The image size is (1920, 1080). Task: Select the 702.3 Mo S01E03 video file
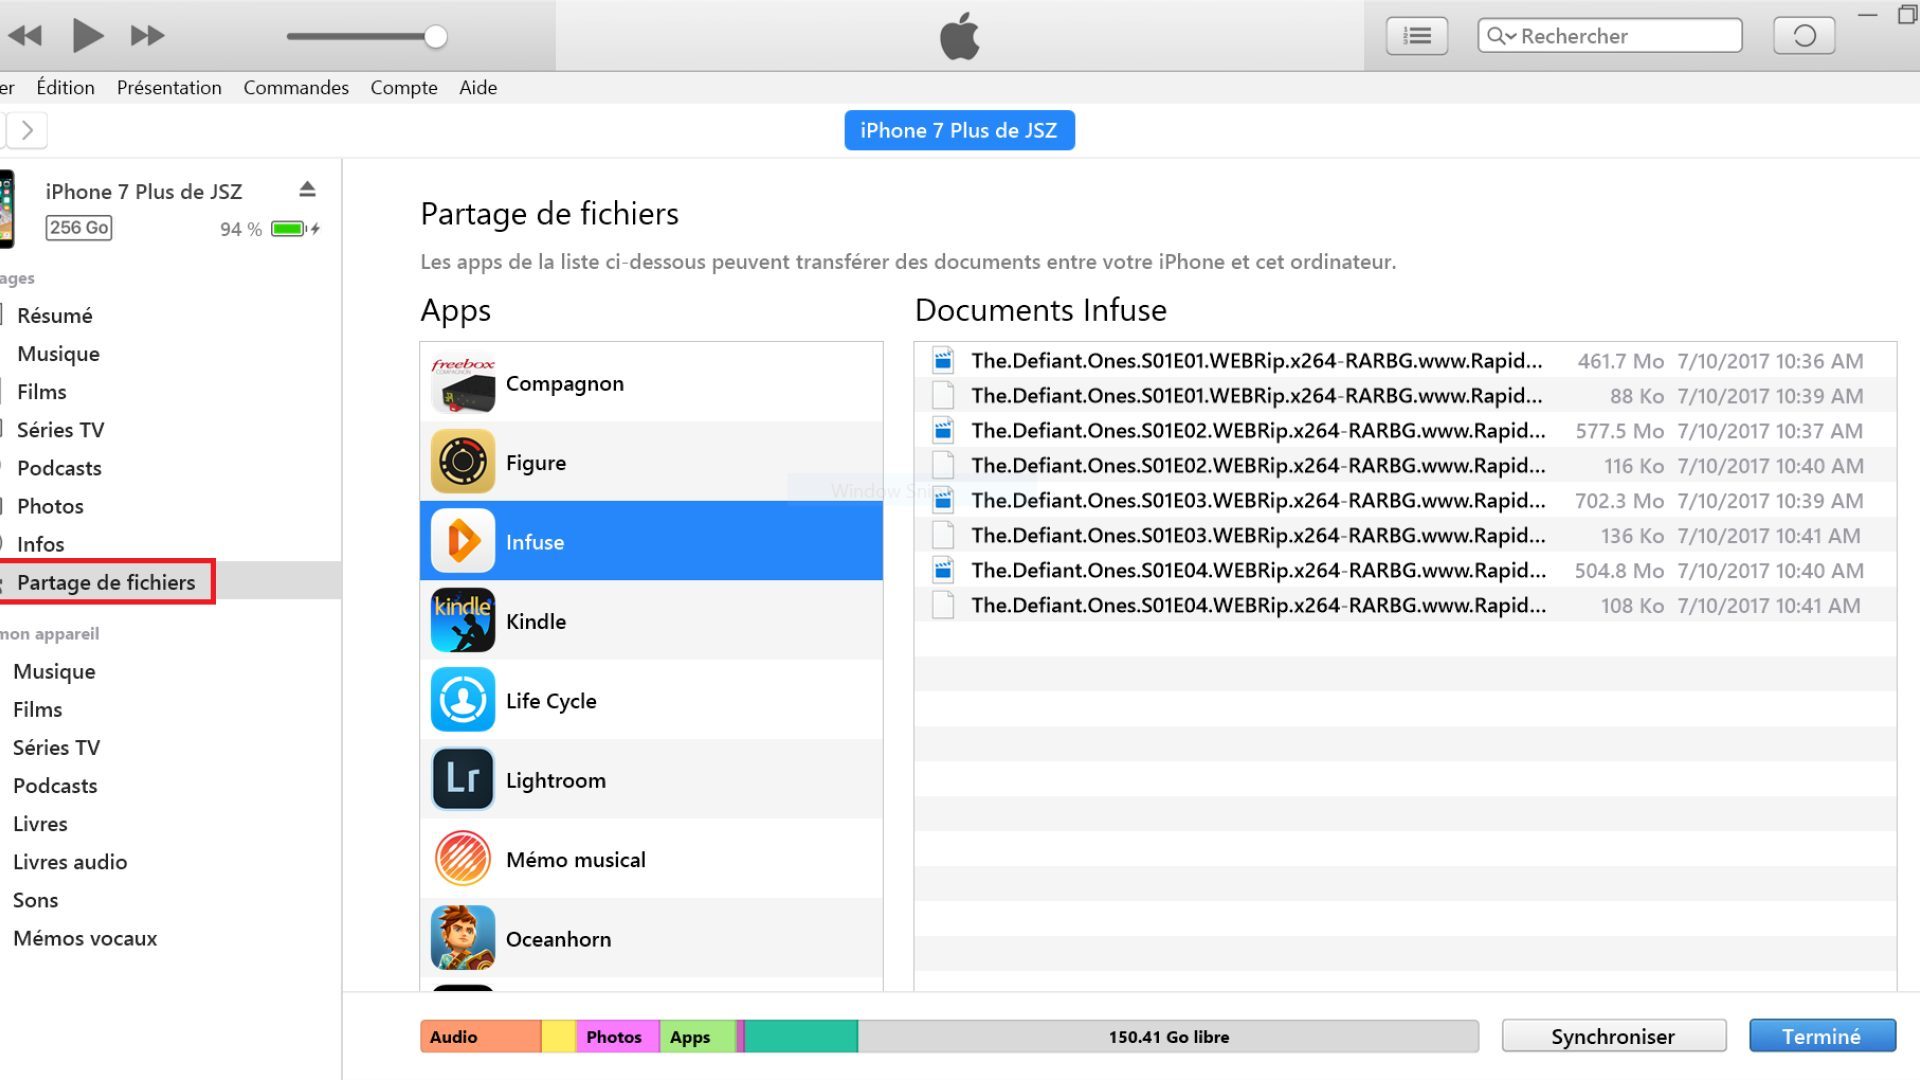pyautogui.click(x=1405, y=501)
